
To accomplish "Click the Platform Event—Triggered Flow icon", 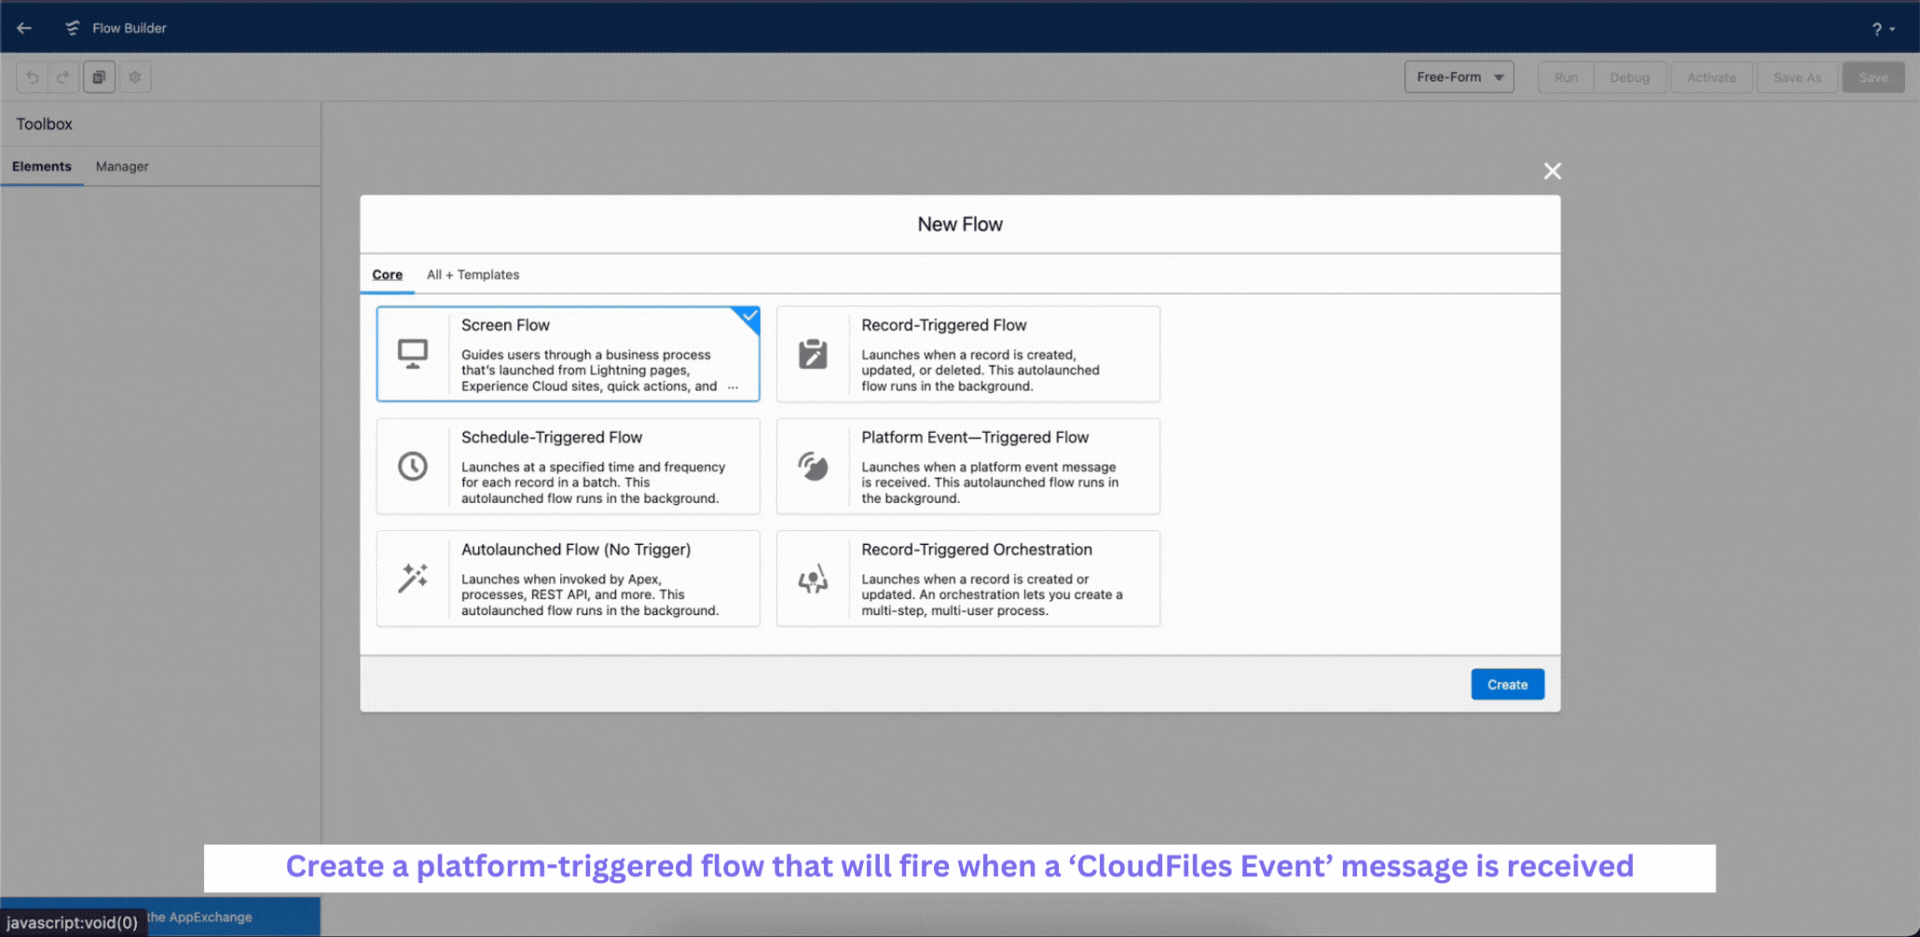I will (x=813, y=465).
